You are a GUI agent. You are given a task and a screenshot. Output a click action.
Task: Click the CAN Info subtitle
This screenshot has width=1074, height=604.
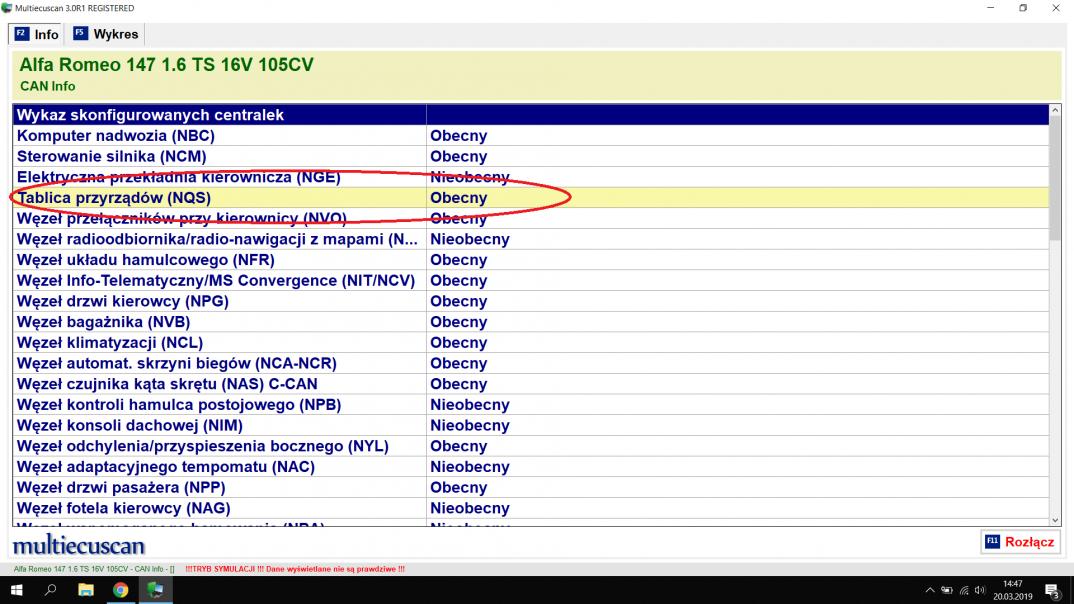47,86
